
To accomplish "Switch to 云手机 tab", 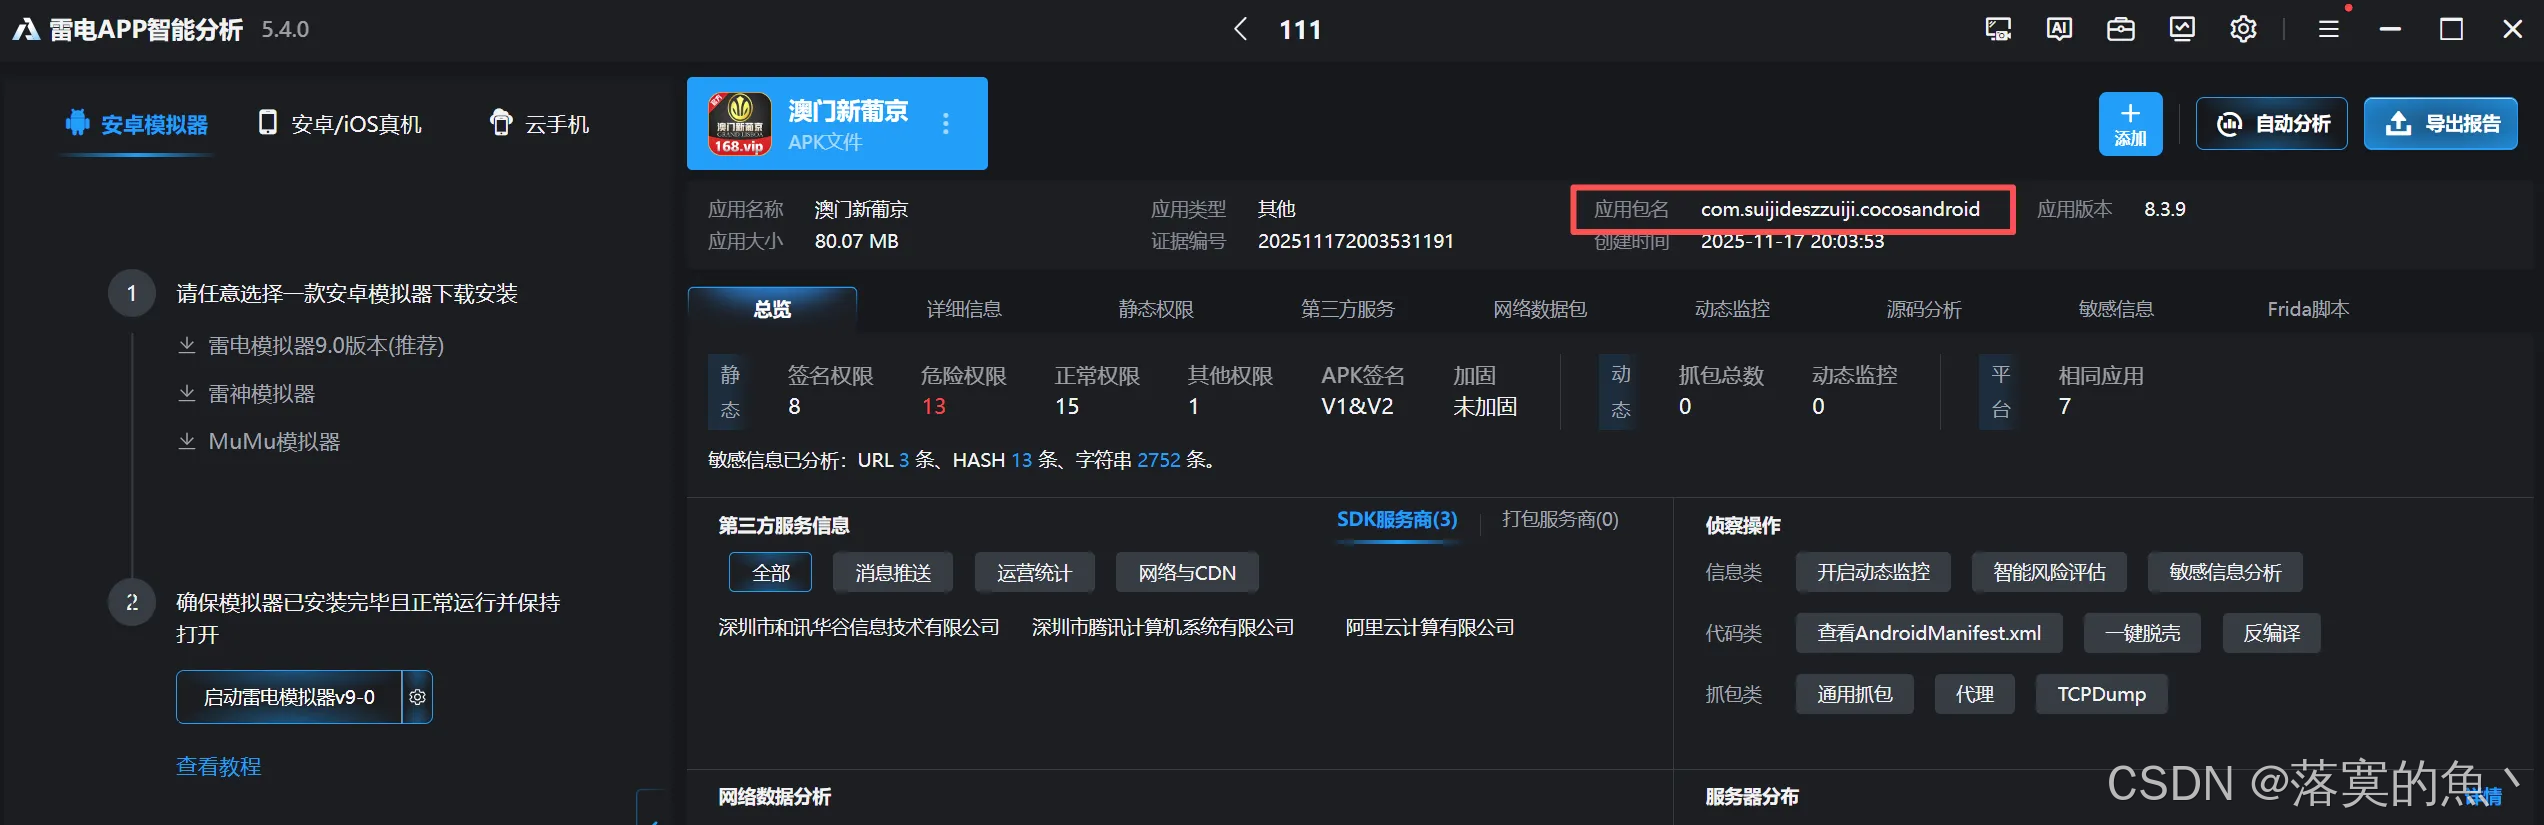I will [x=540, y=124].
